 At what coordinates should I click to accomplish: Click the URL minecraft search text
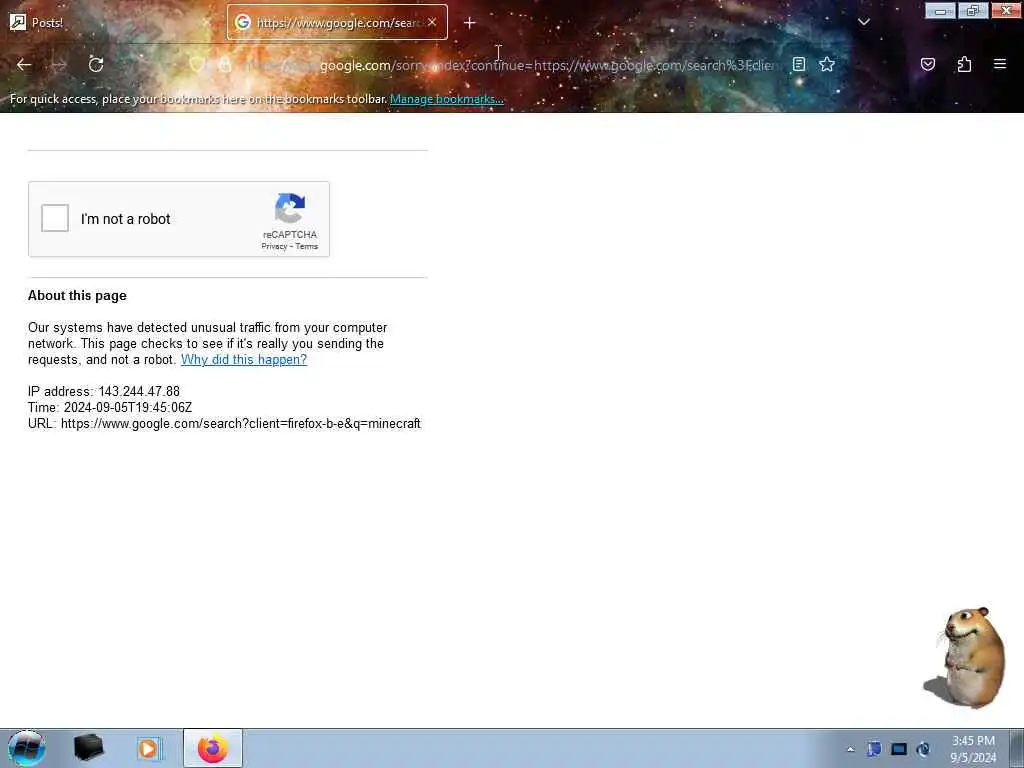pos(224,424)
